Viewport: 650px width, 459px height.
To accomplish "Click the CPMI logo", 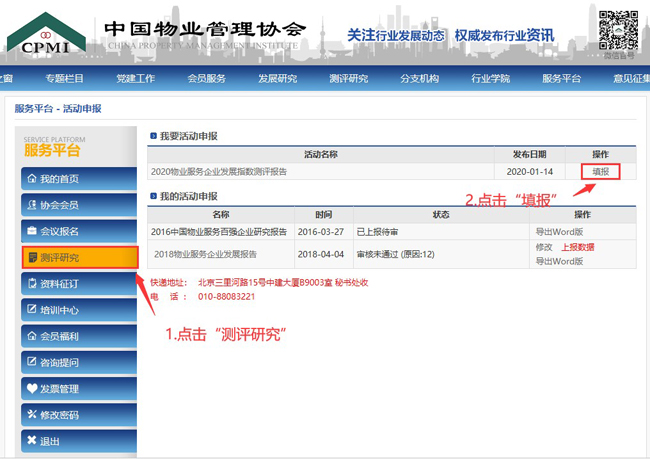I will pyautogui.click(x=47, y=35).
